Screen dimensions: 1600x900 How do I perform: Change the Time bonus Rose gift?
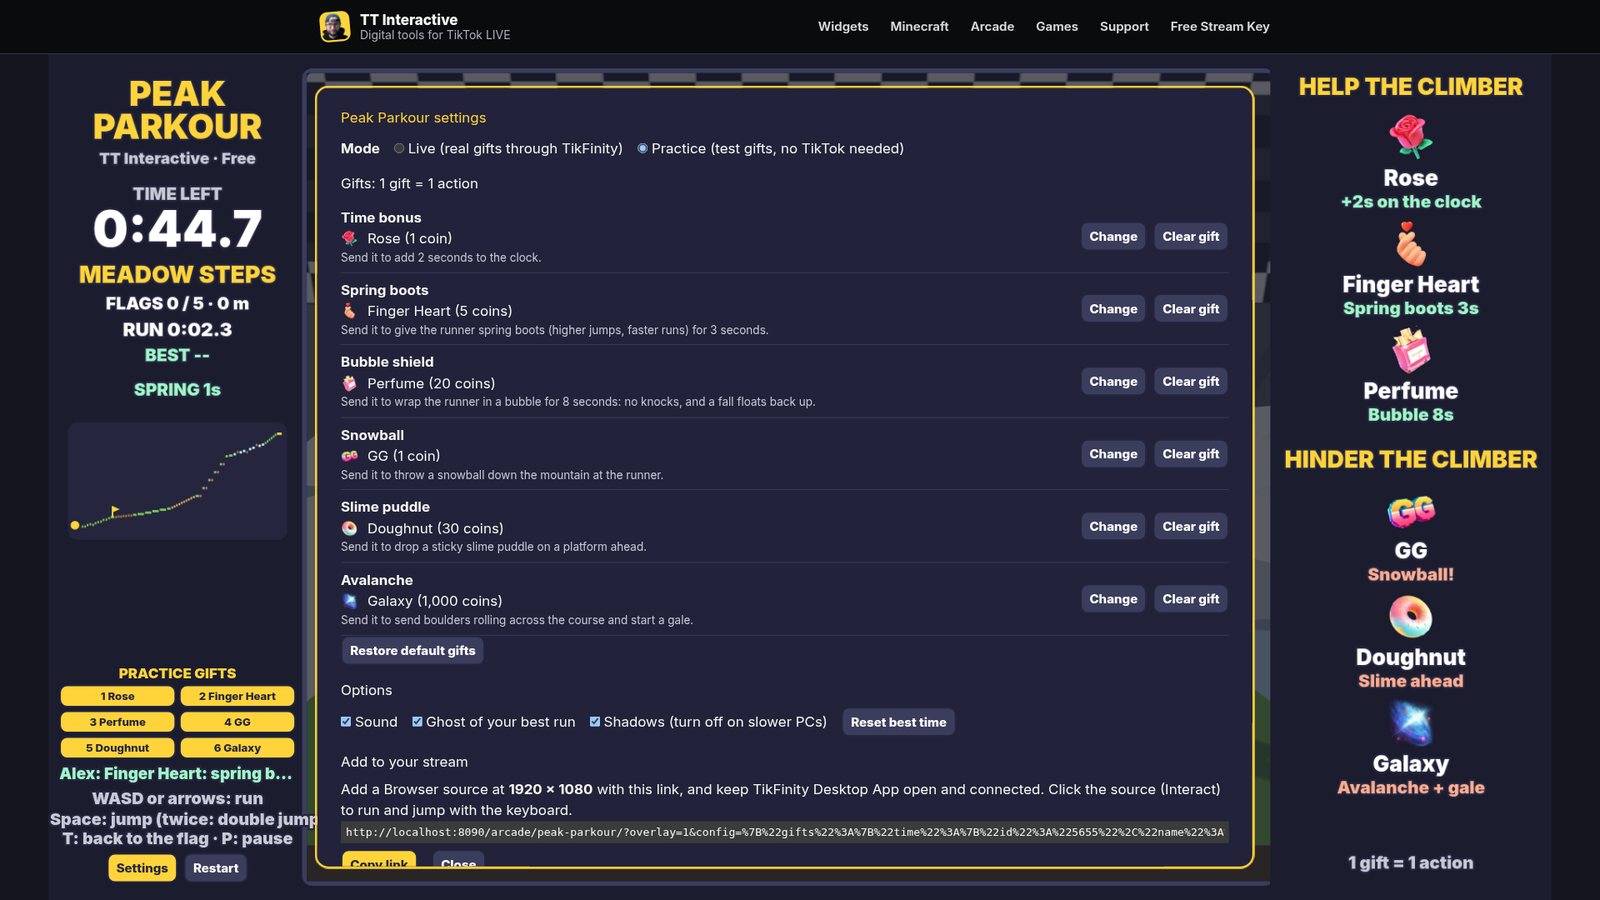1113,237
